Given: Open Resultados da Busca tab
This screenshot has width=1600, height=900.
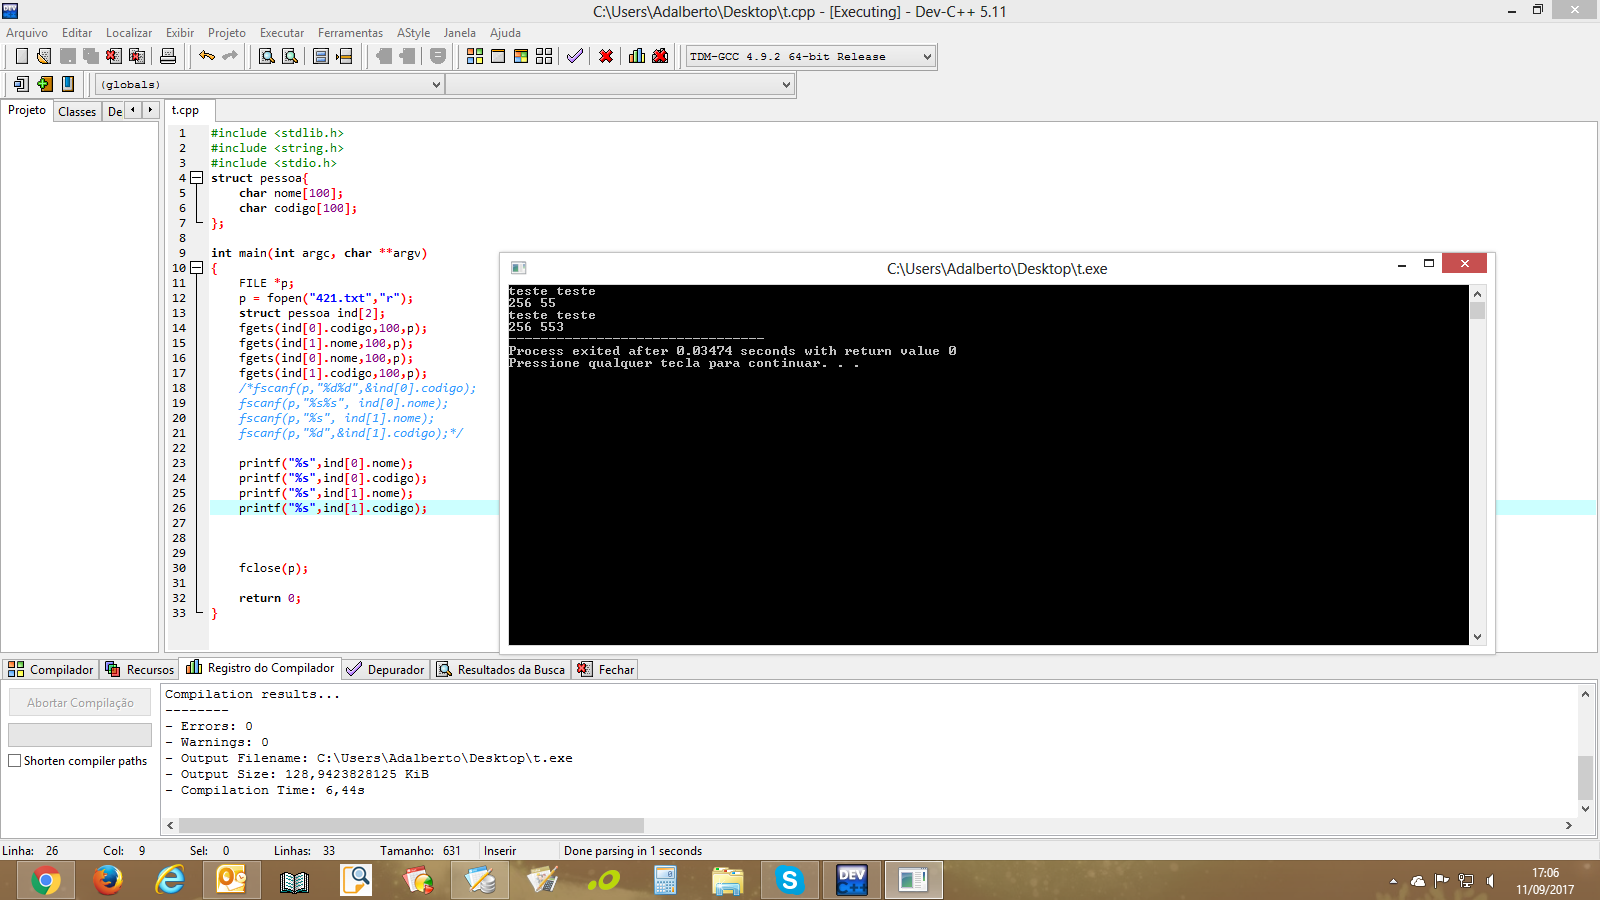Looking at the screenshot, I should pyautogui.click(x=501, y=669).
